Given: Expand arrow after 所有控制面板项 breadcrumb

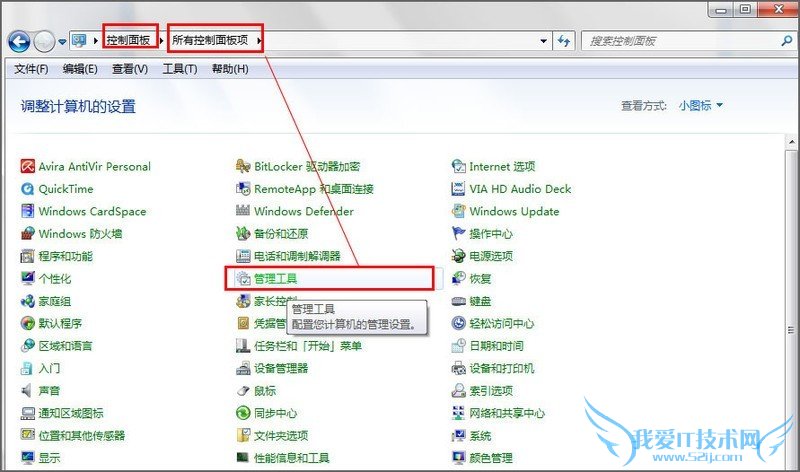Looking at the screenshot, I should coord(259,40).
